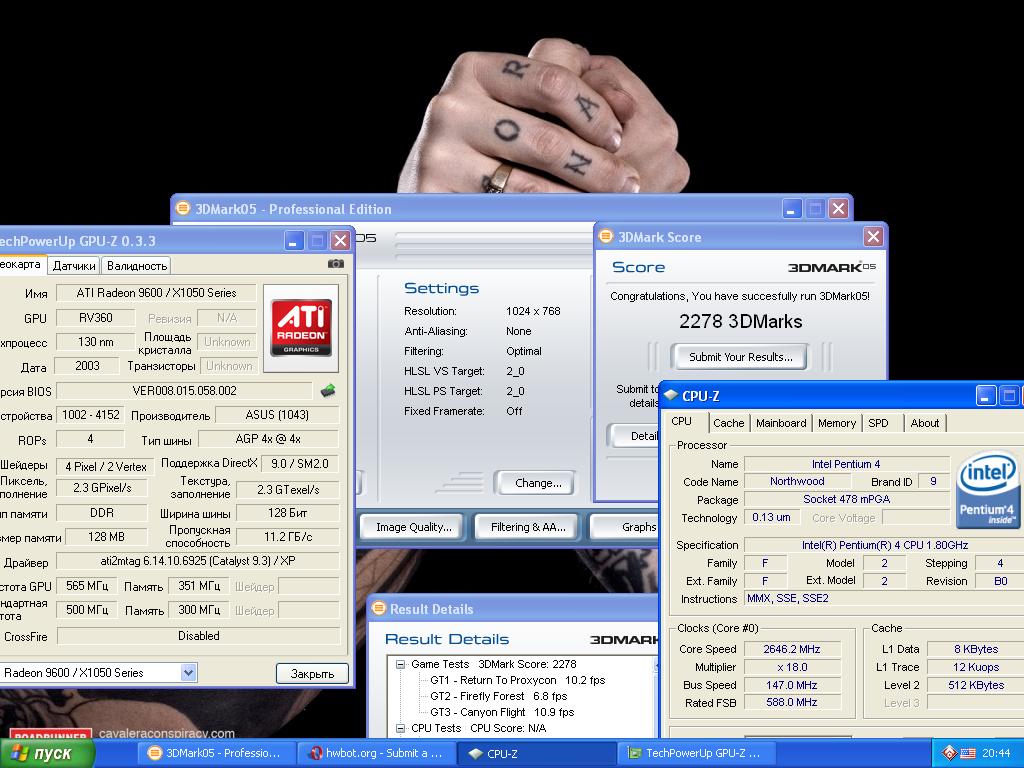Click the Rated FSB value 588.0 MHz

[x=792, y=703]
